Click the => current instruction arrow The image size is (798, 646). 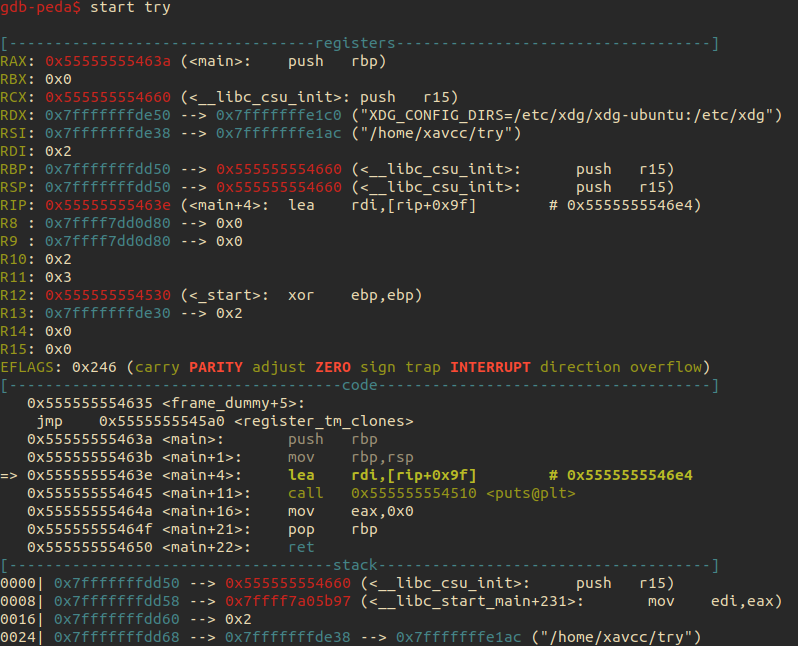point(9,475)
